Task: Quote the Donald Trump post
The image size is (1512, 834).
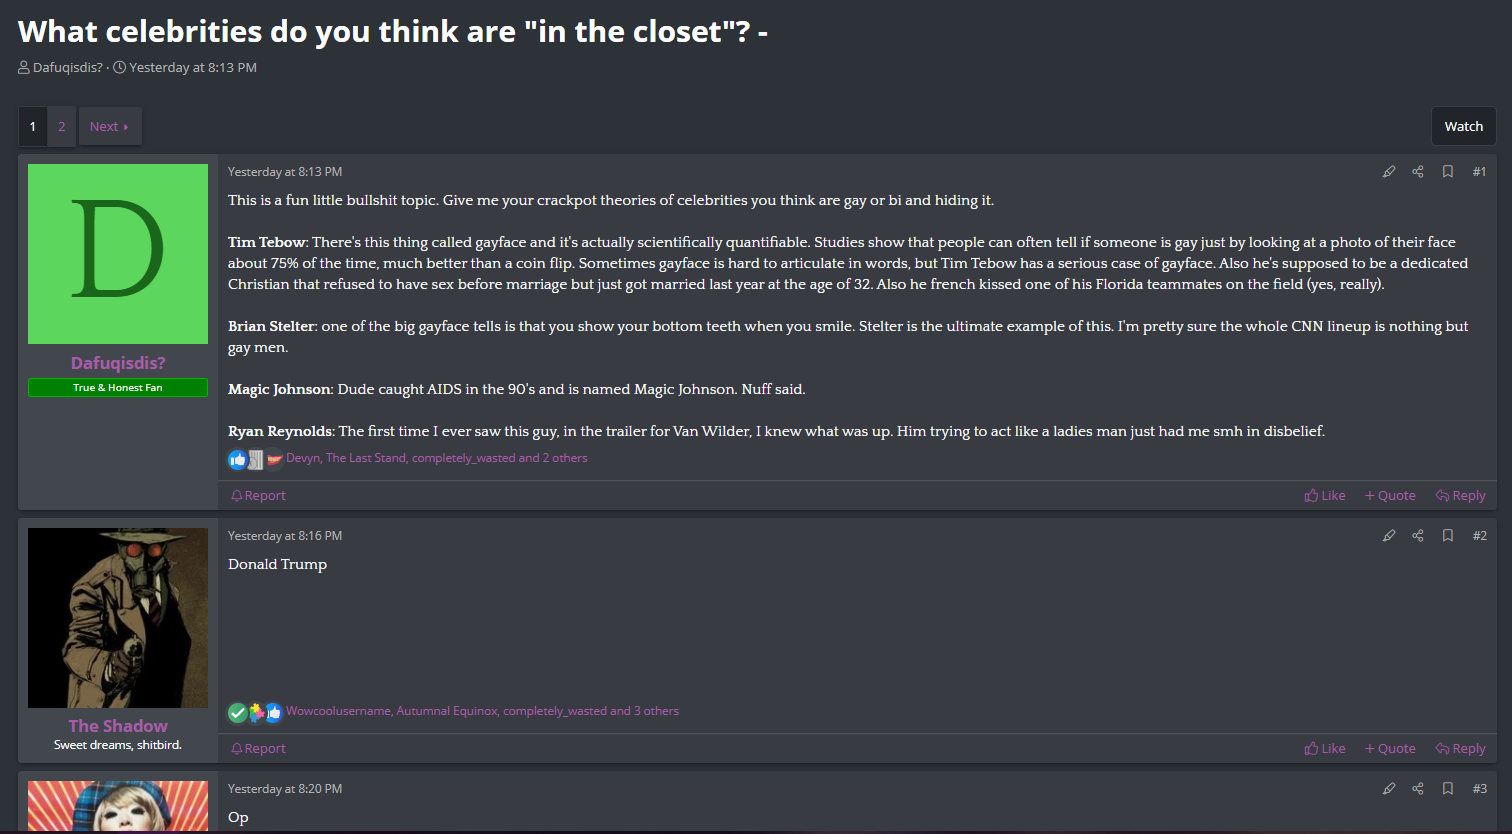Action: [1390, 749]
